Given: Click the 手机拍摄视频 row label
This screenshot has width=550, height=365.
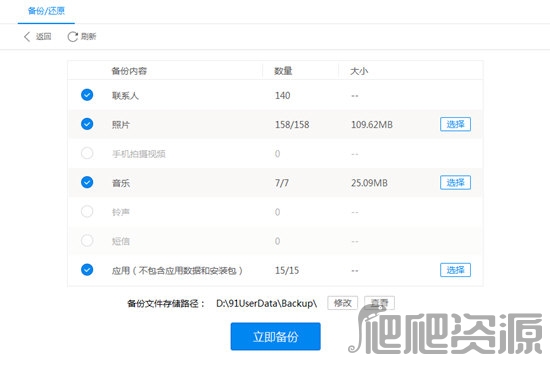Looking at the screenshot, I should [x=139, y=154].
